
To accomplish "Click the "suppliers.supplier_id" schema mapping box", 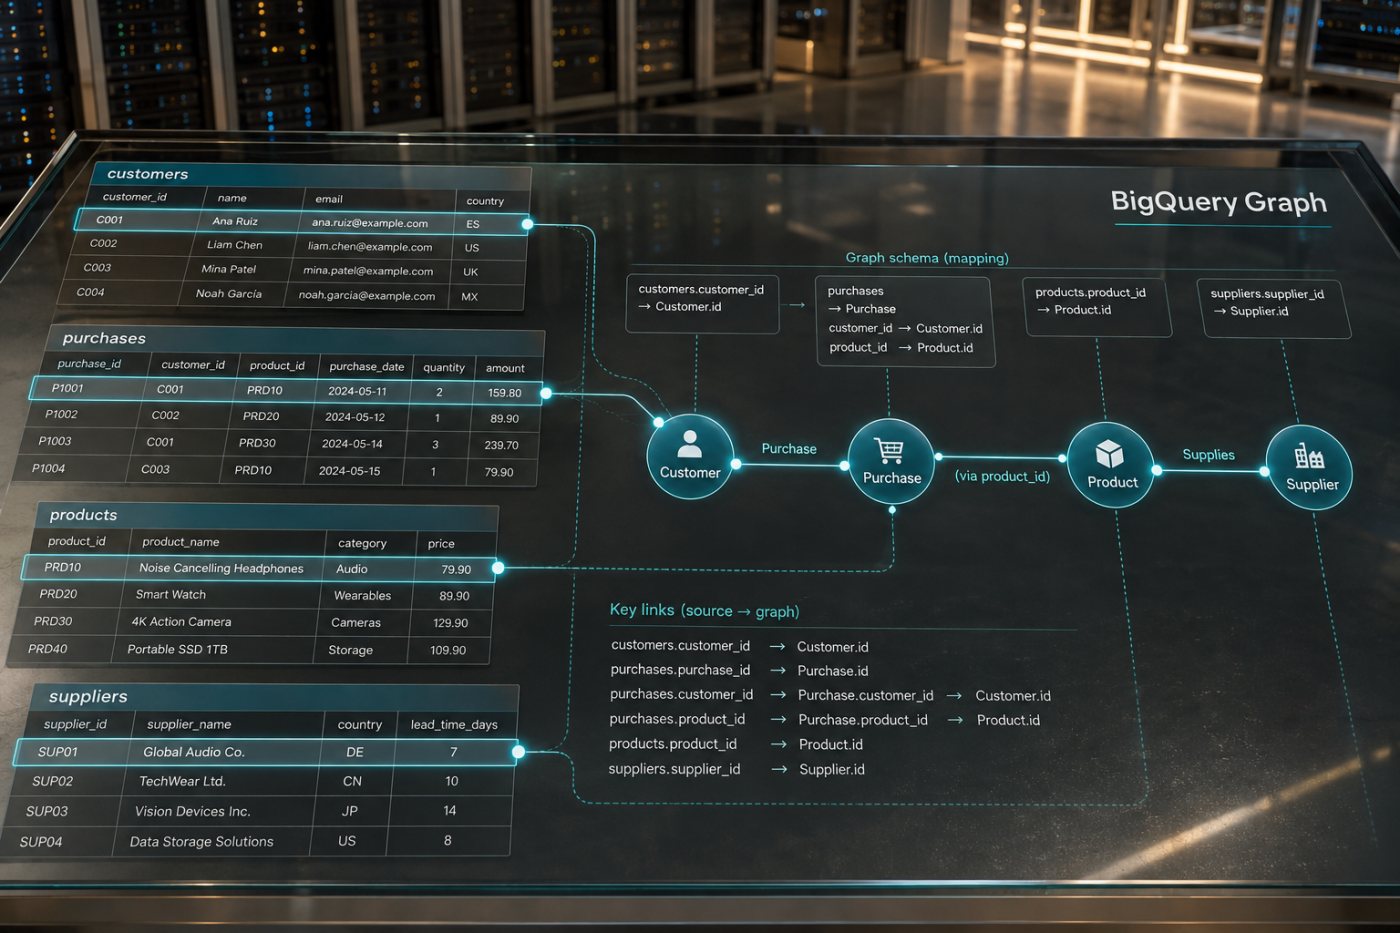I will point(1274,309).
